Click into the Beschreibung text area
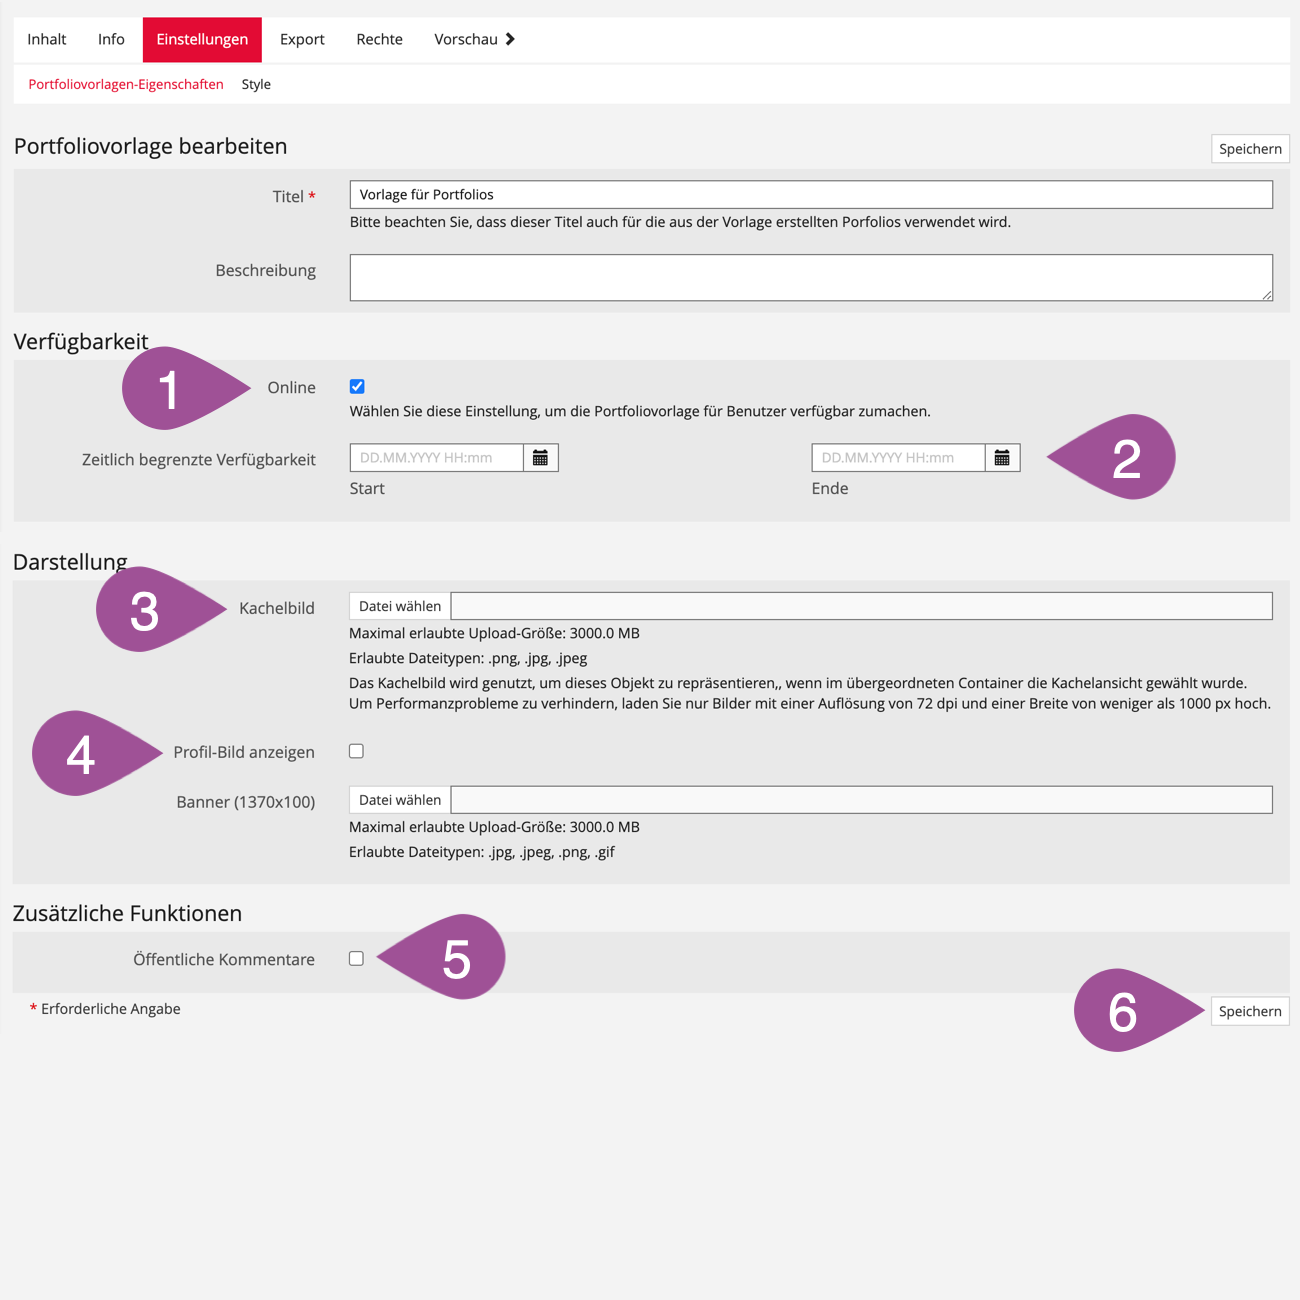The height and width of the screenshot is (1300, 1300). 810,277
